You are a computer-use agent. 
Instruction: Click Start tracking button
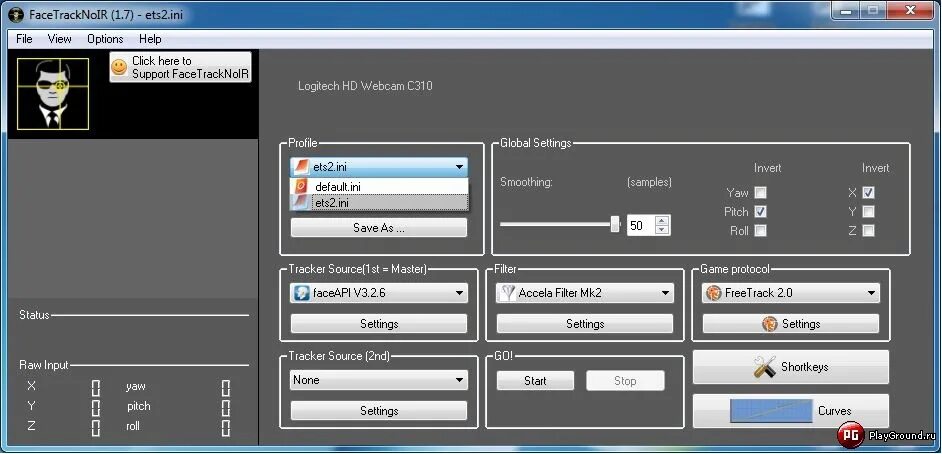[x=535, y=381]
